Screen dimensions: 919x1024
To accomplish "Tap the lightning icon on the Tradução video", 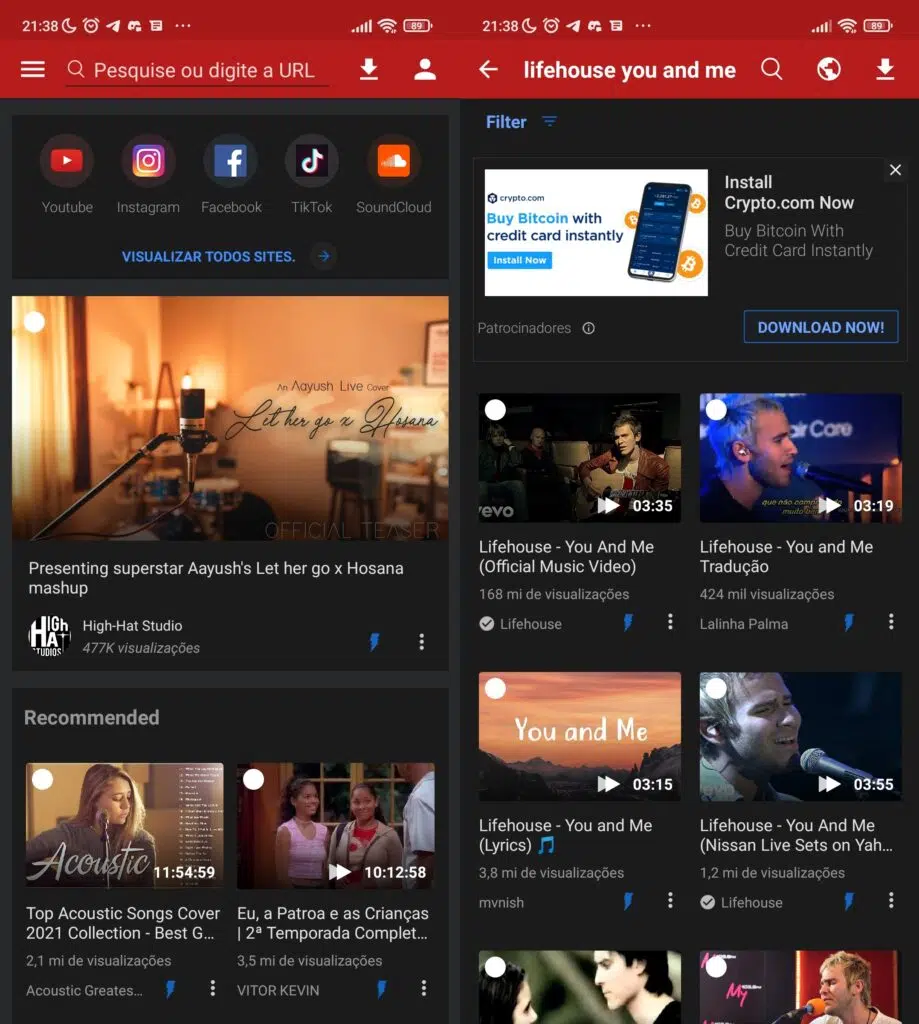I will point(849,621).
